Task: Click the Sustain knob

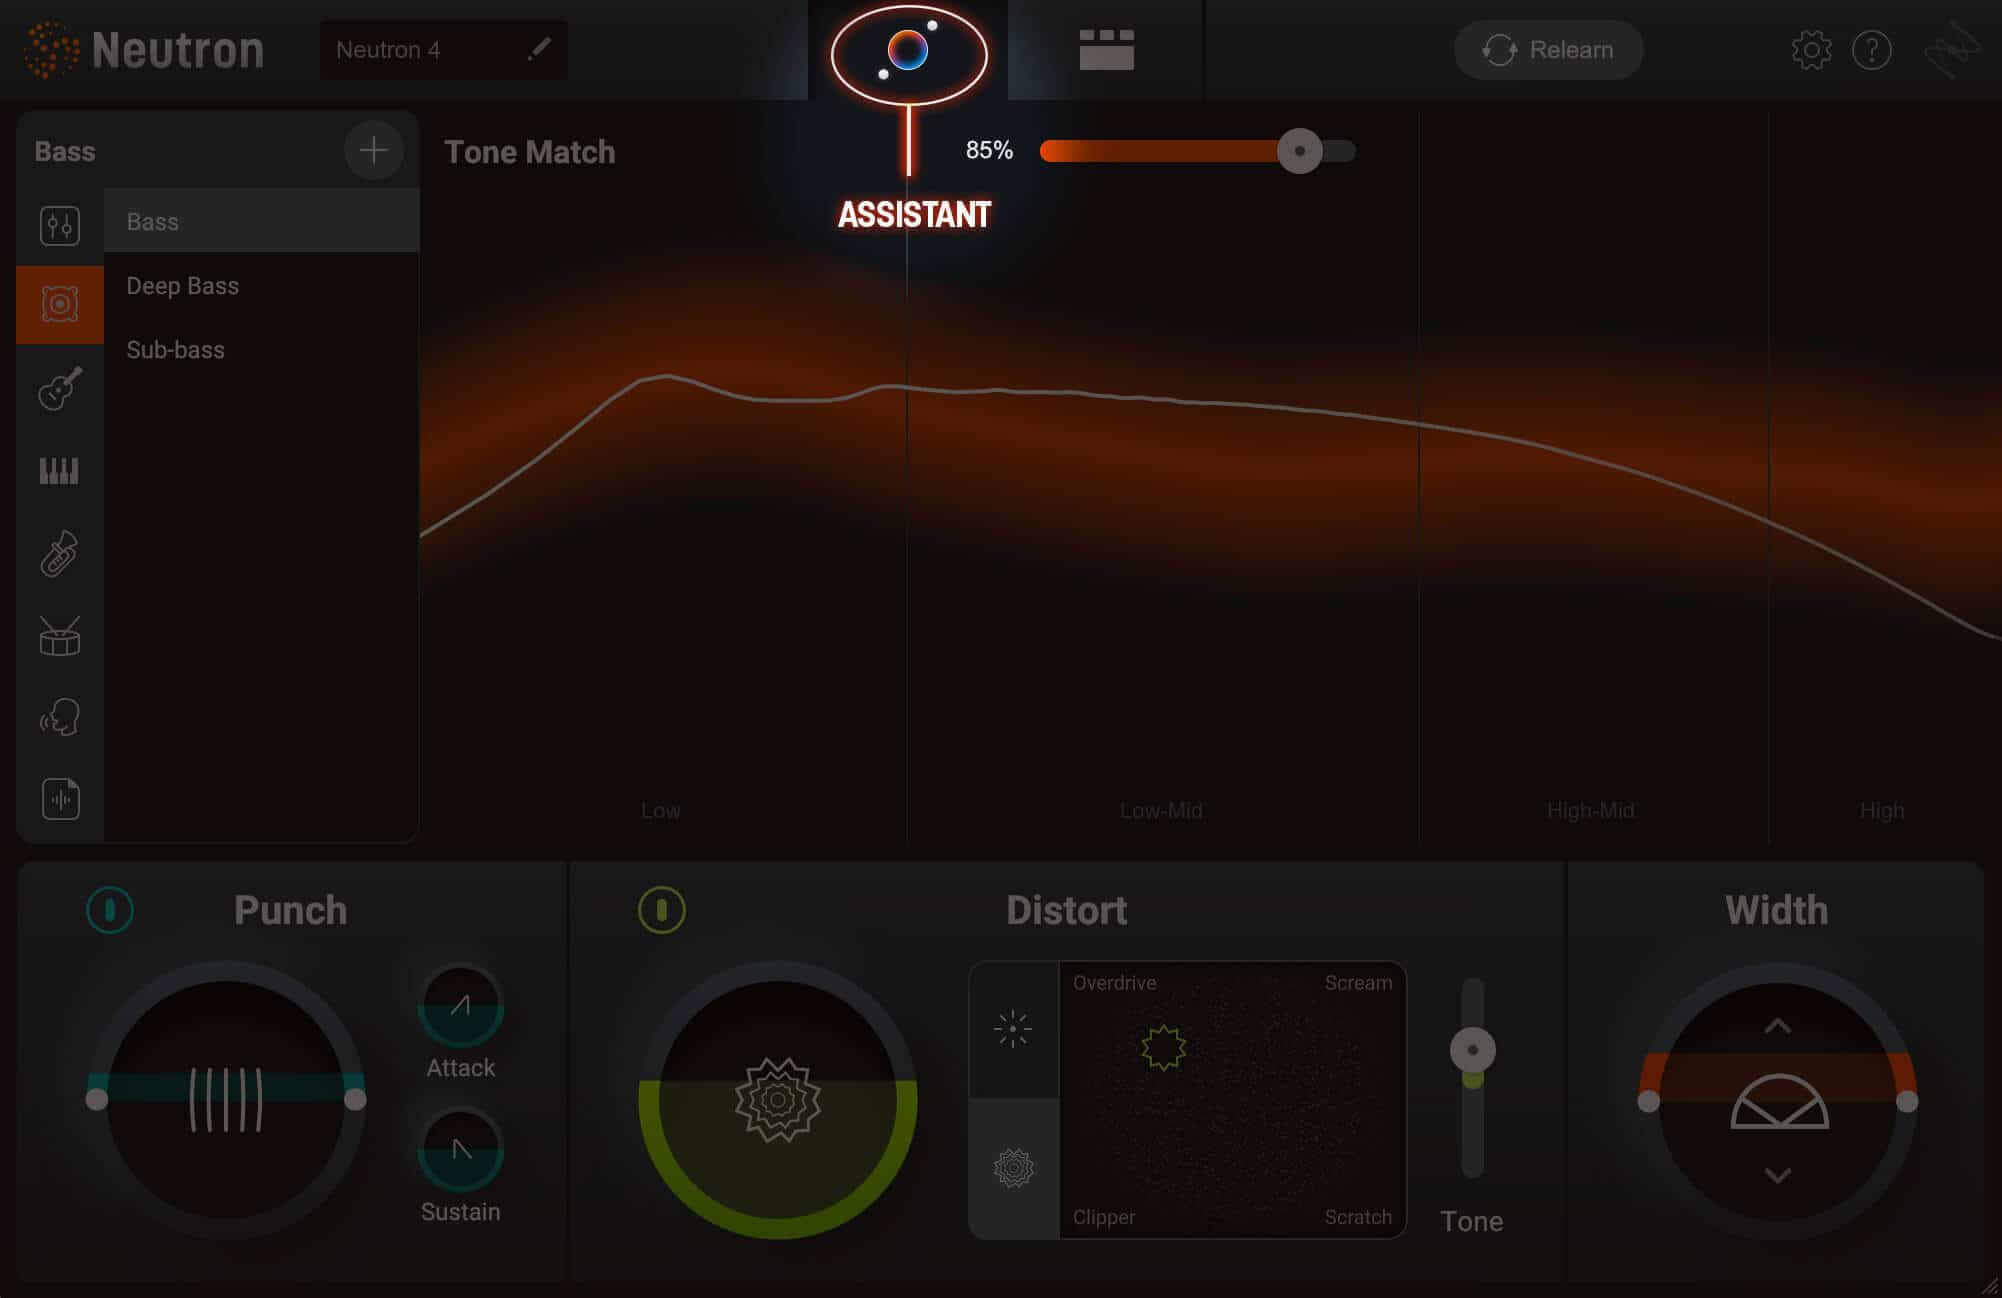Action: [x=460, y=1149]
